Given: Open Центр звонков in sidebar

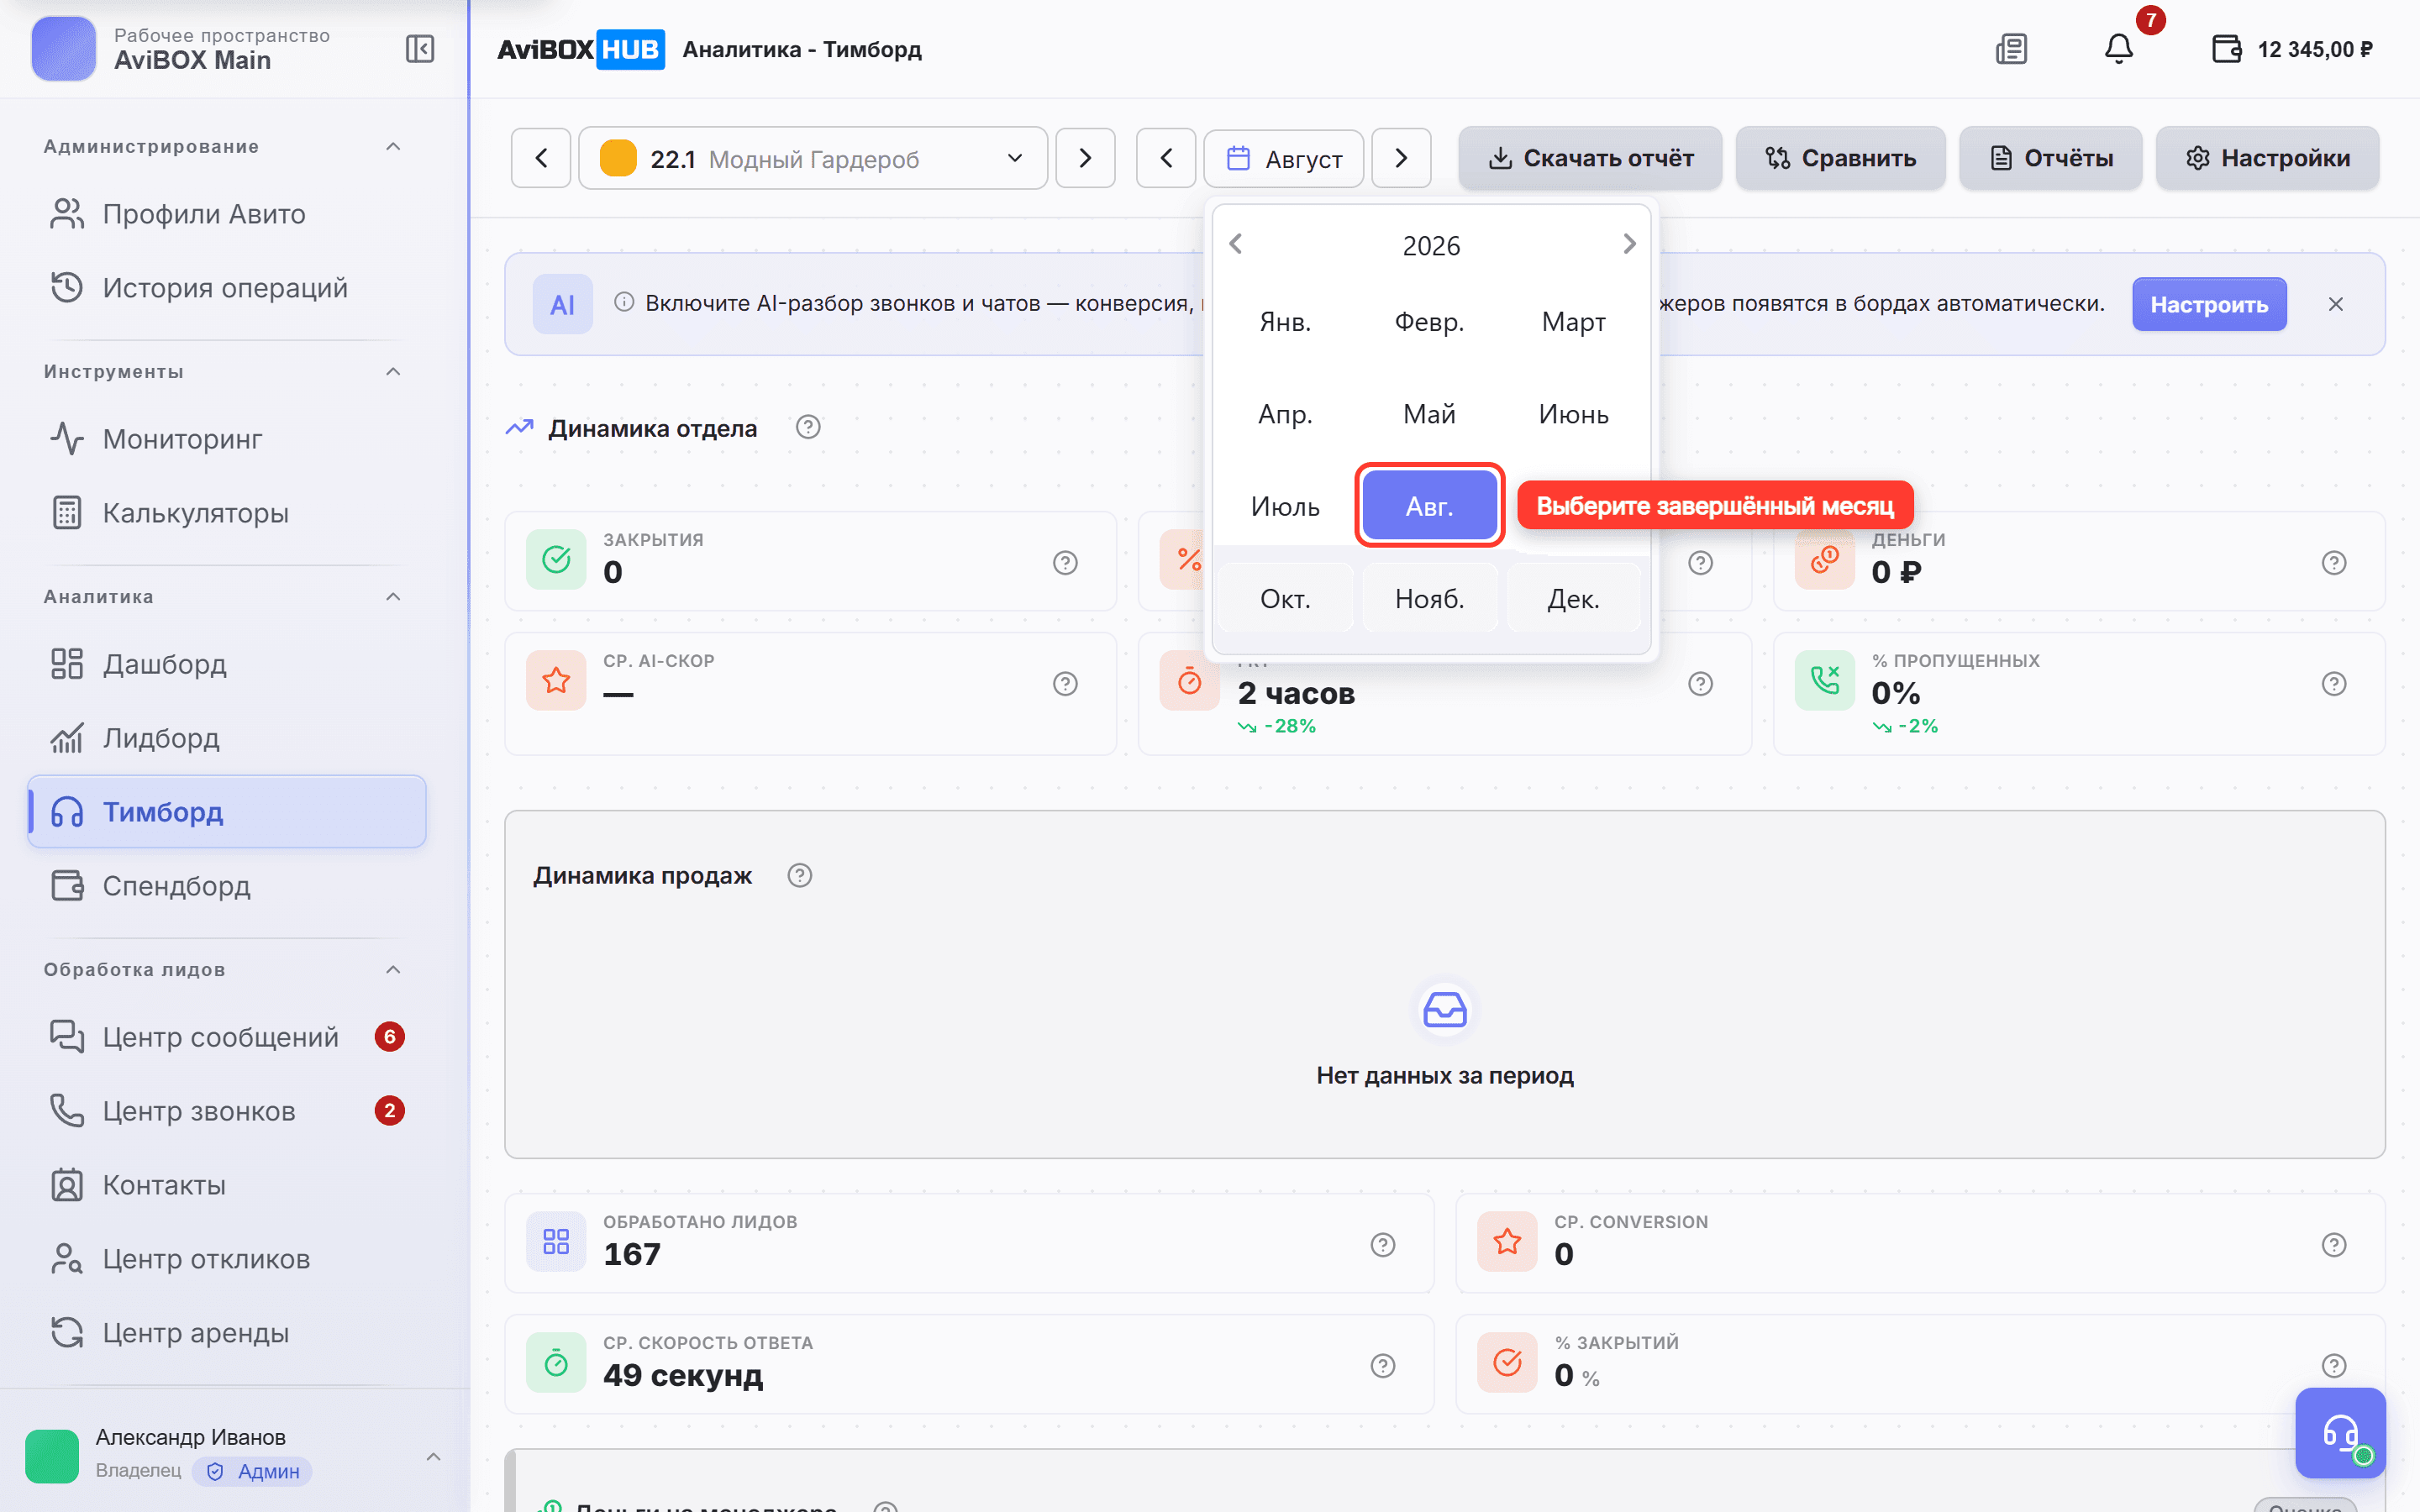Looking at the screenshot, I should click(227, 1111).
